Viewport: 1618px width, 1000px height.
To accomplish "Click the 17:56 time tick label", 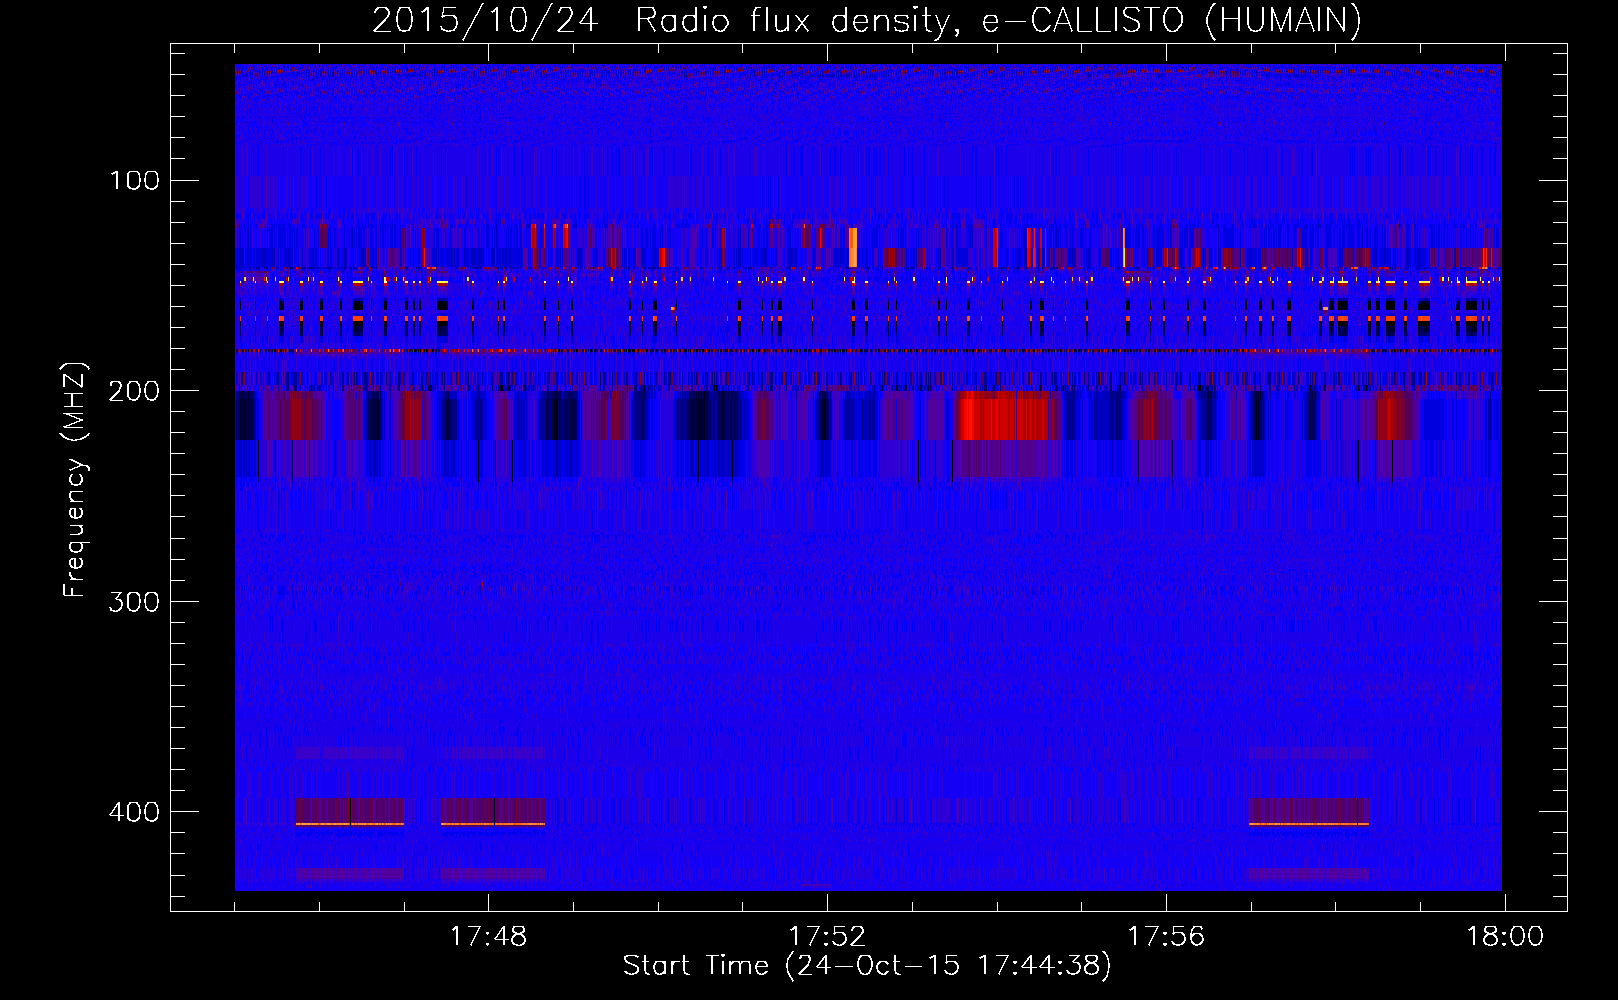I will (1166, 937).
